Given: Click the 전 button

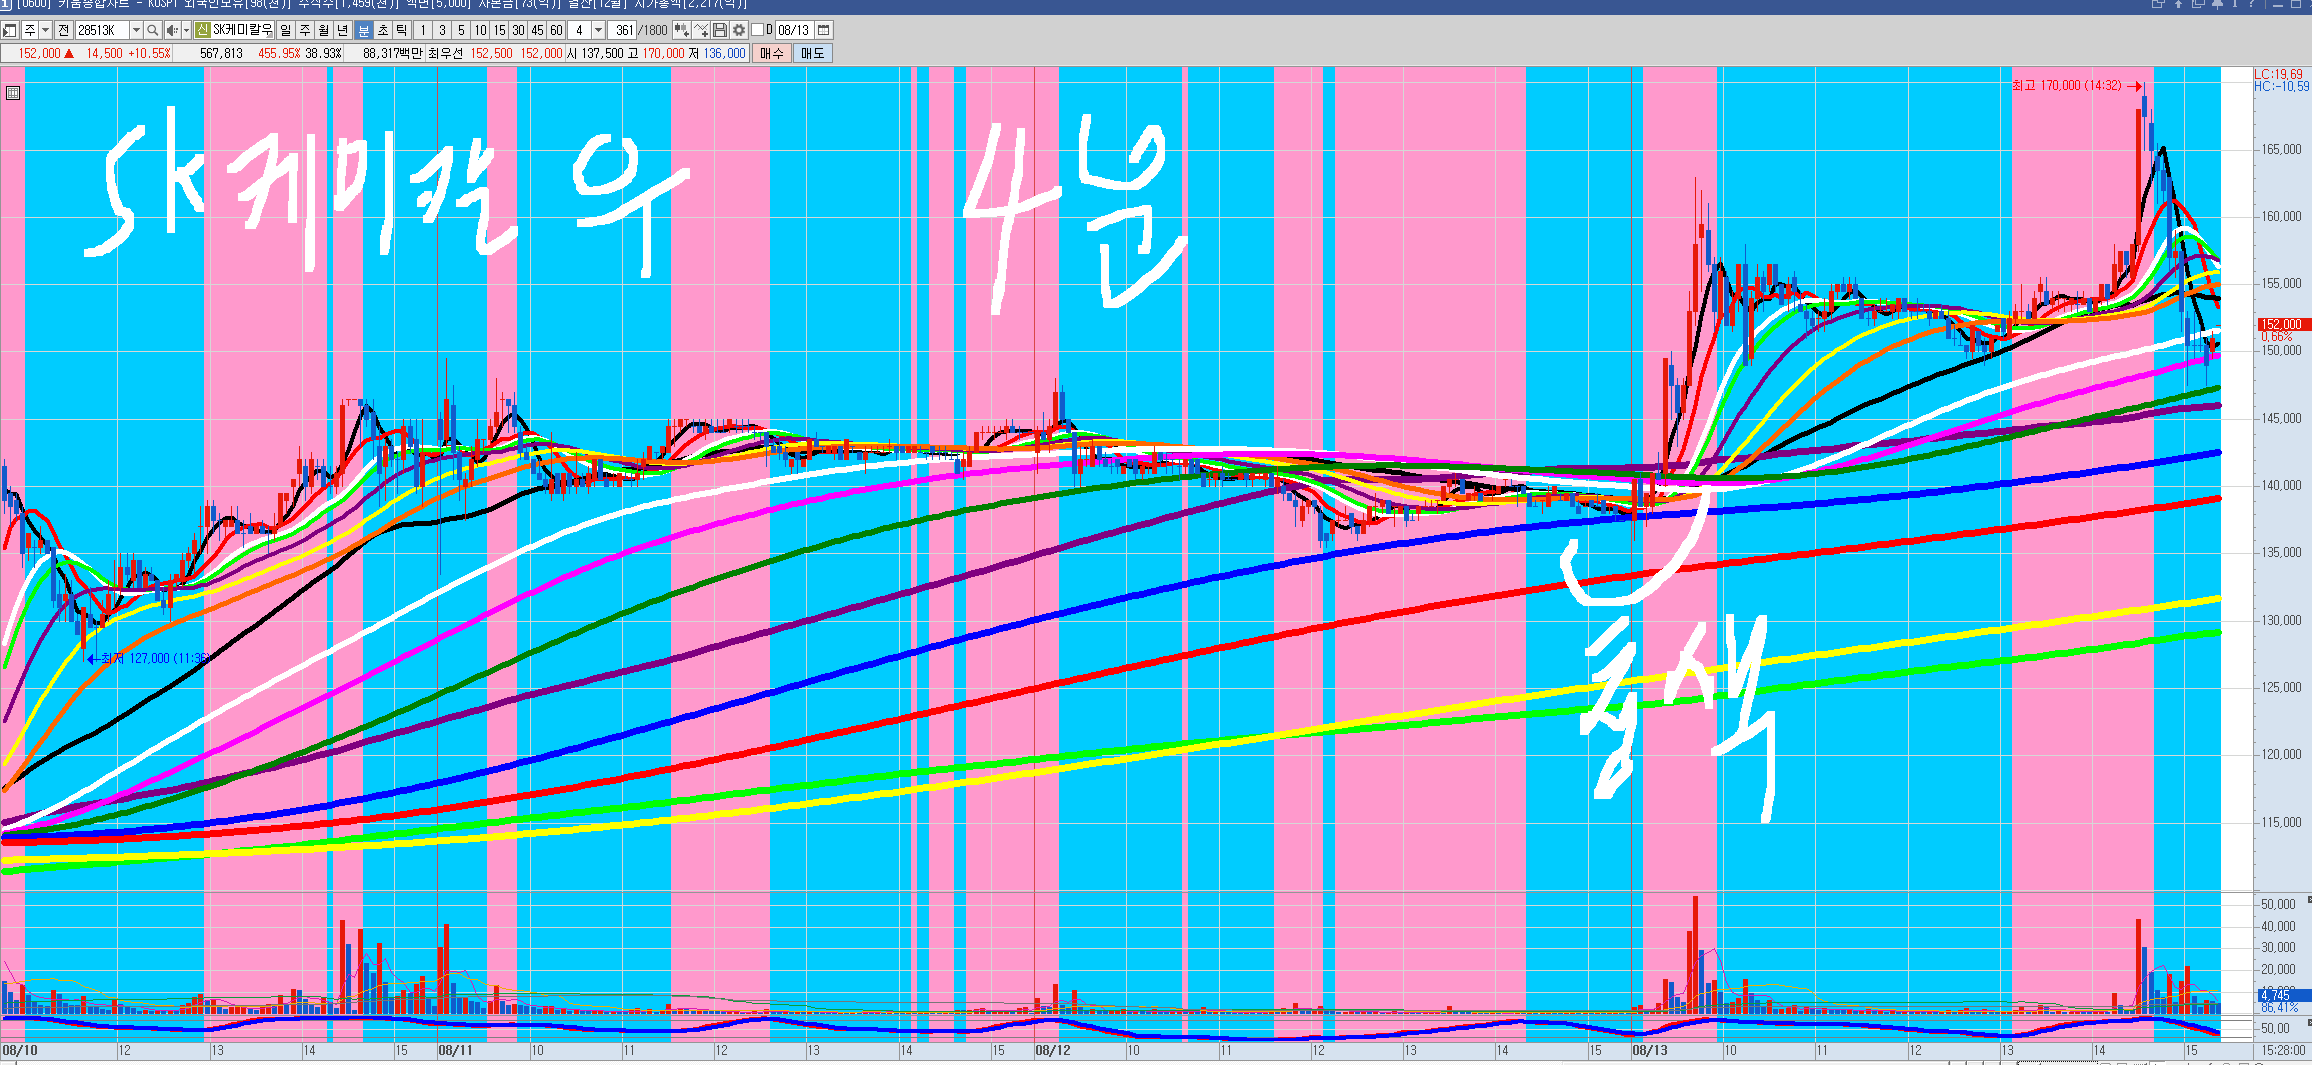Looking at the screenshot, I should tap(64, 30).
